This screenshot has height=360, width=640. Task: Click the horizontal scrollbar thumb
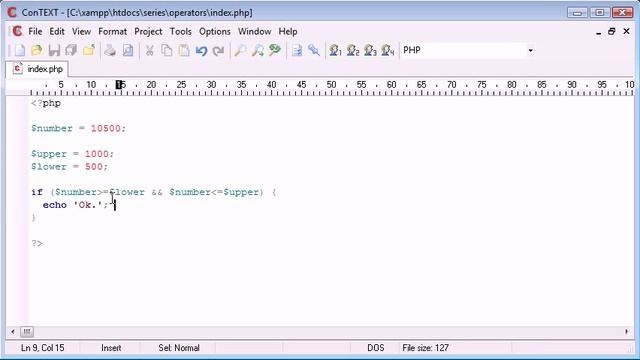(x=27, y=331)
